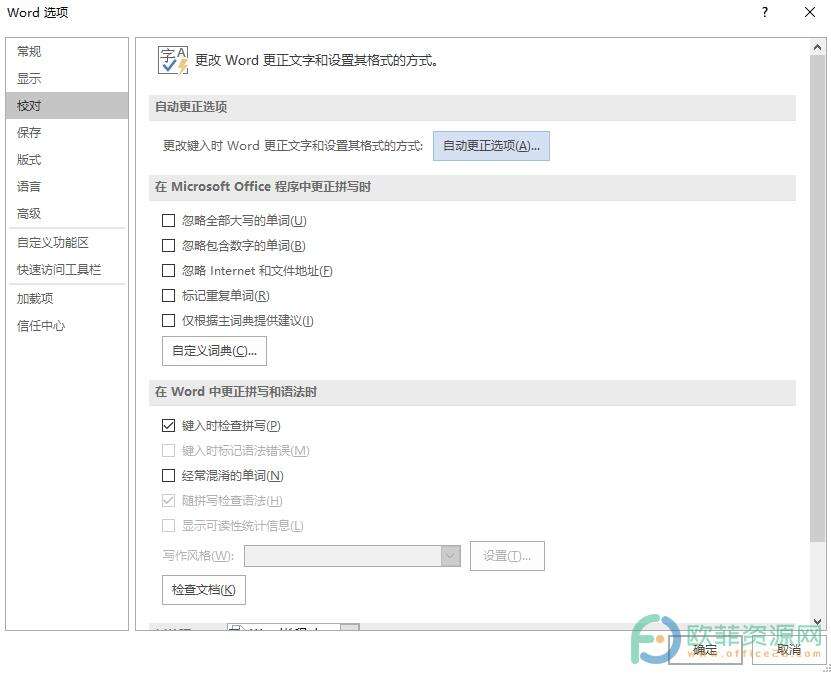Open the 语言 category

[x=67, y=187]
